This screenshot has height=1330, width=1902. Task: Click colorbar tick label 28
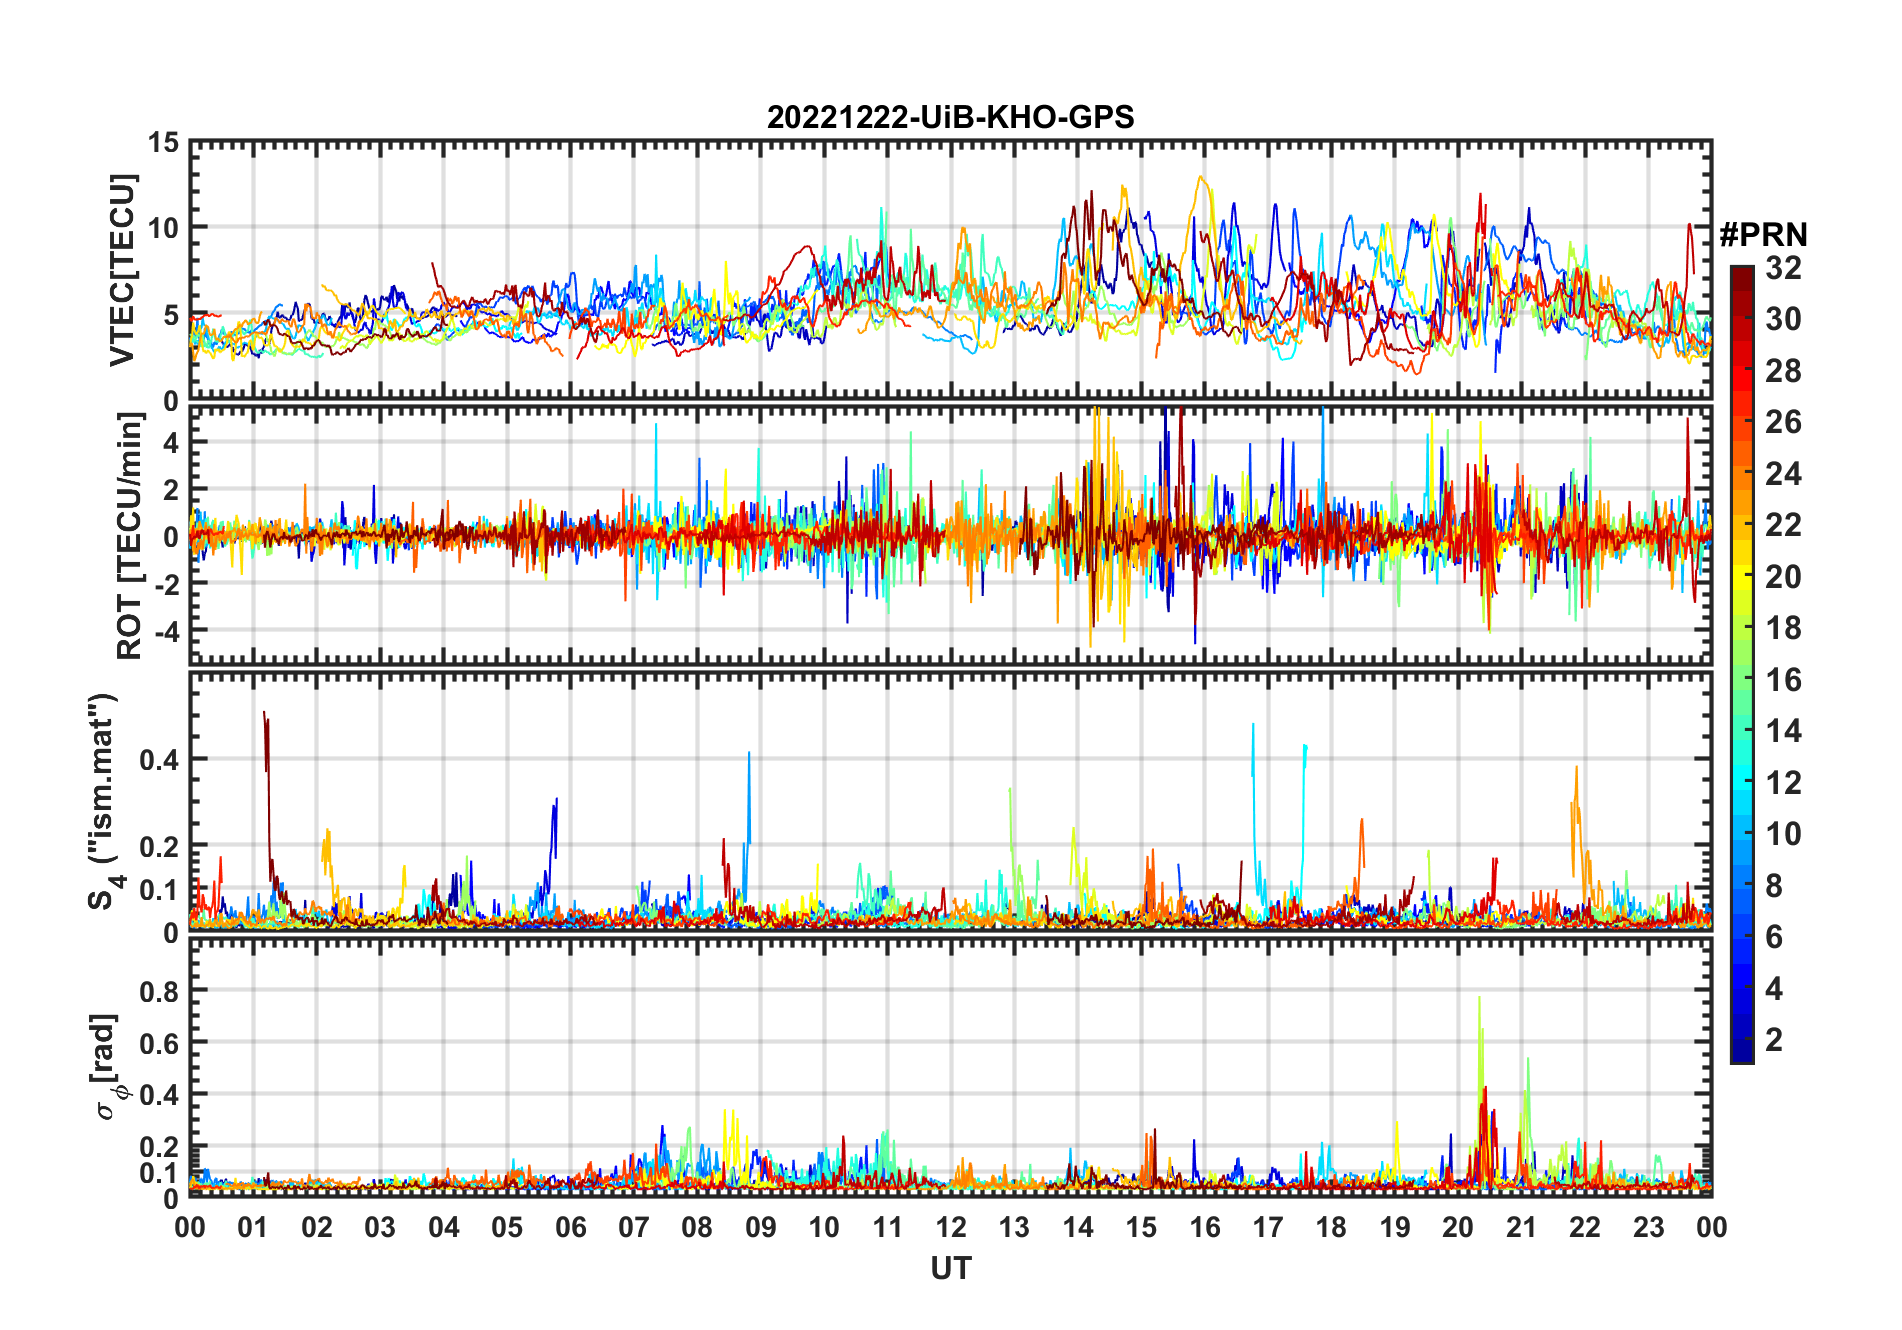click(x=1783, y=371)
